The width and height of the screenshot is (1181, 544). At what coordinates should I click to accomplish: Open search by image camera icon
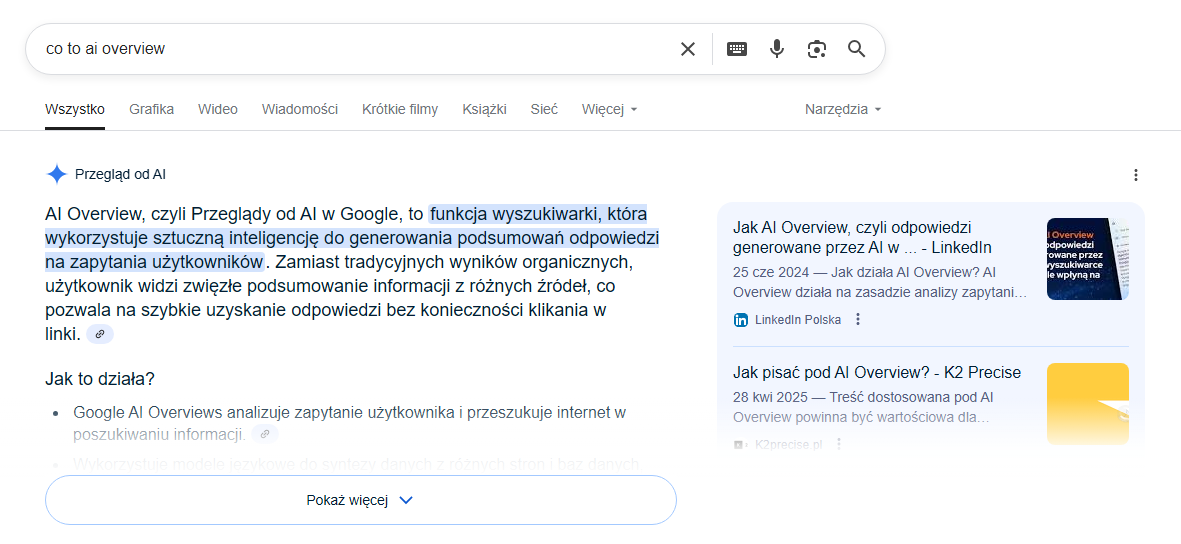pos(816,49)
